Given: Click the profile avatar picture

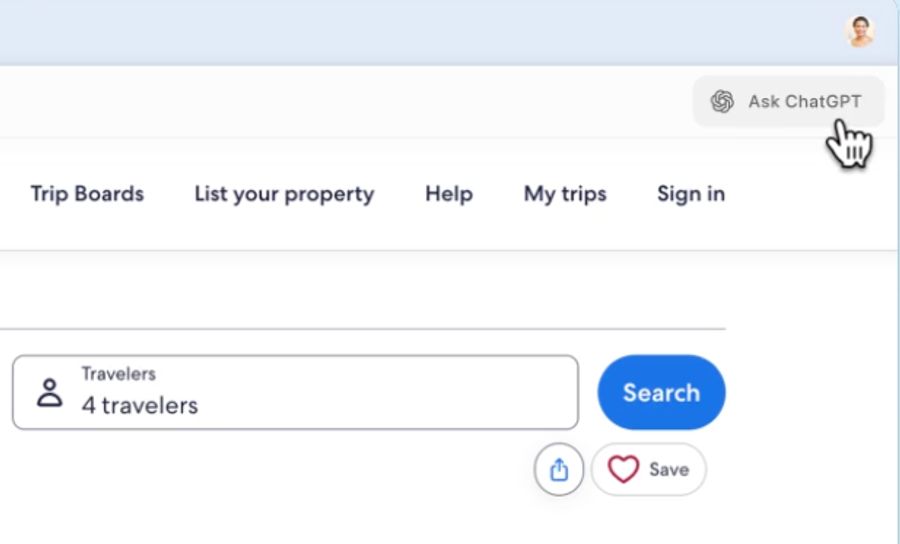Looking at the screenshot, I should [x=860, y=31].
